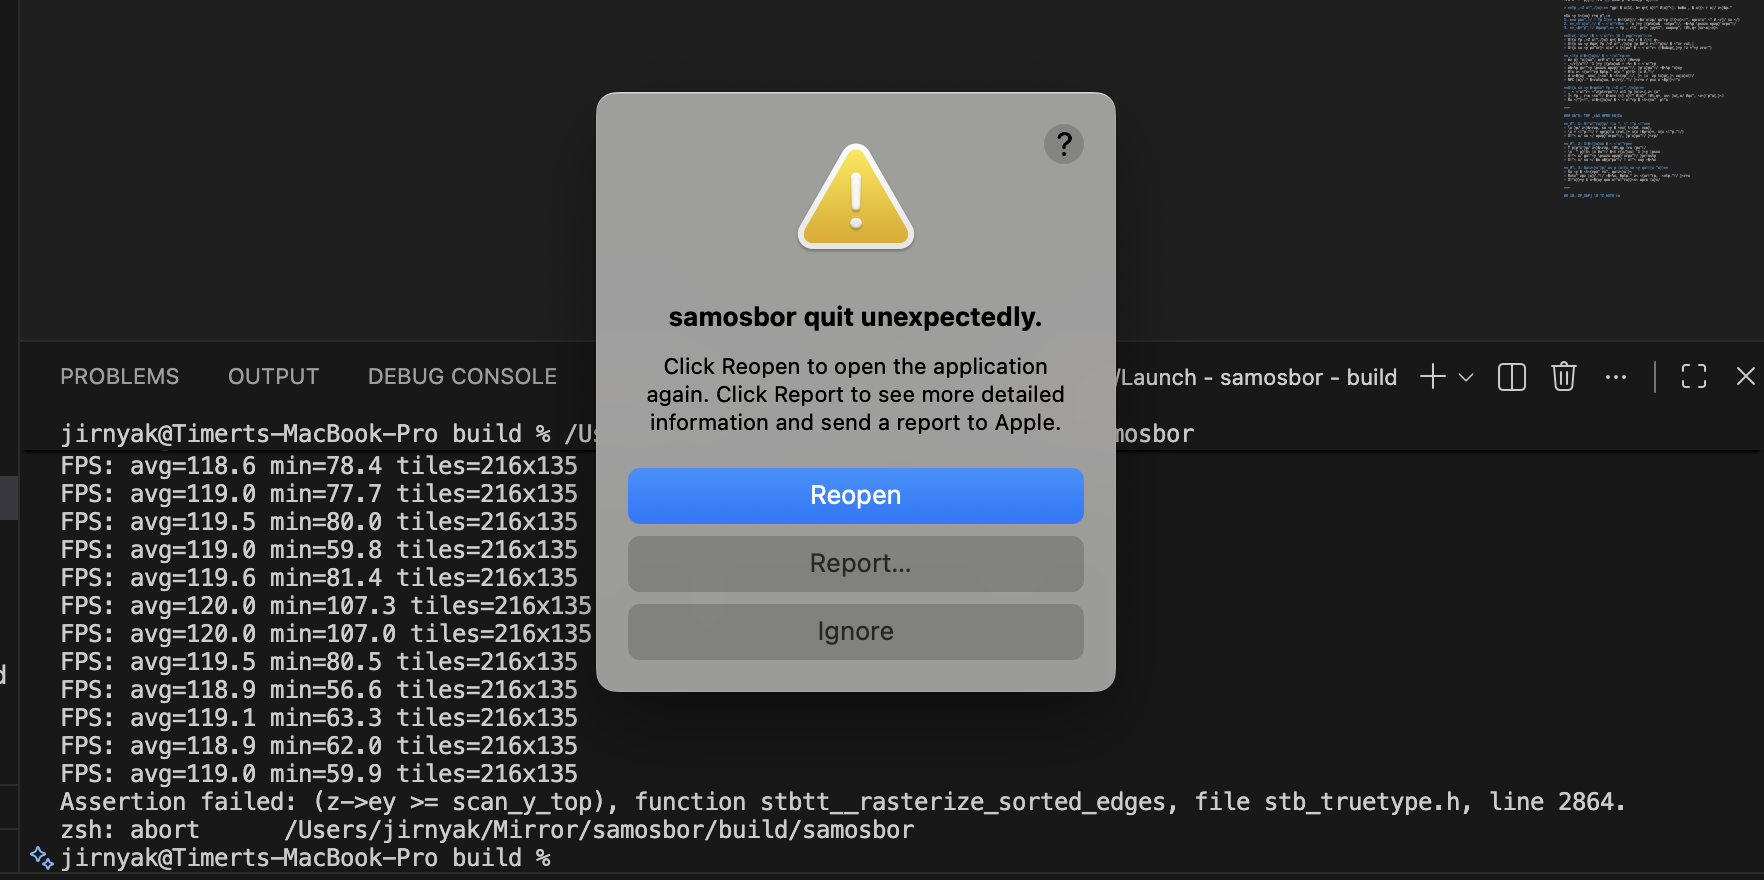Switch to the OUTPUT tab
Image resolution: width=1764 pixels, height=880 pixels.
click(273, 377)
